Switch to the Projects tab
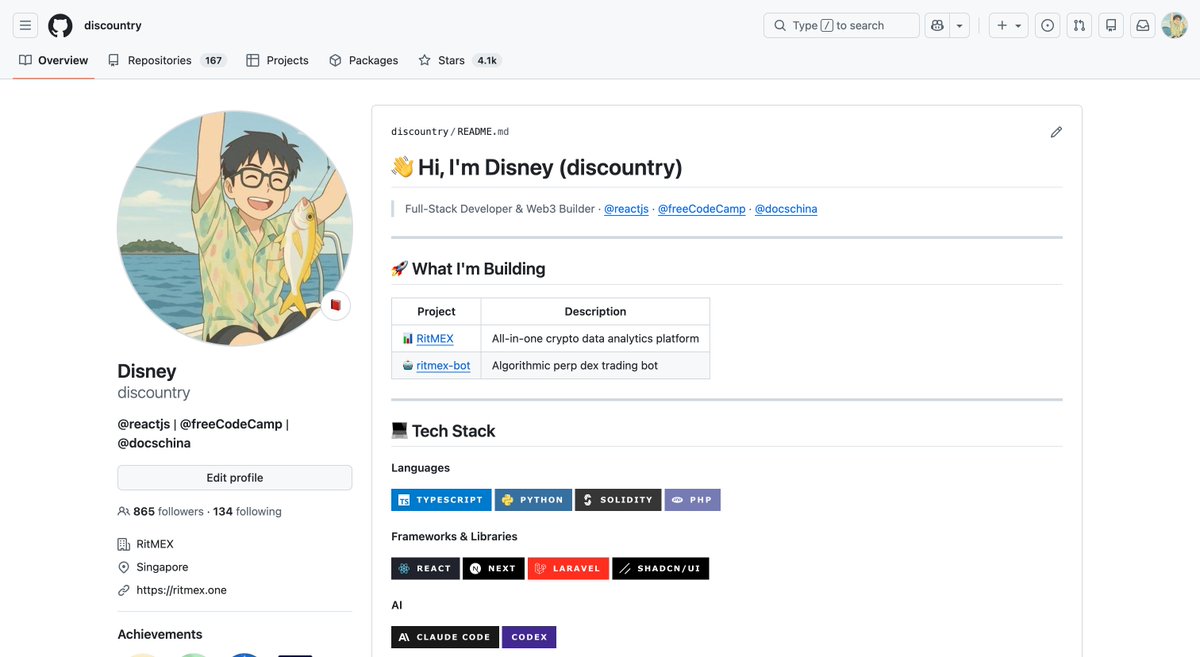This screenshot has height=657, width=1200. point(277,60)
